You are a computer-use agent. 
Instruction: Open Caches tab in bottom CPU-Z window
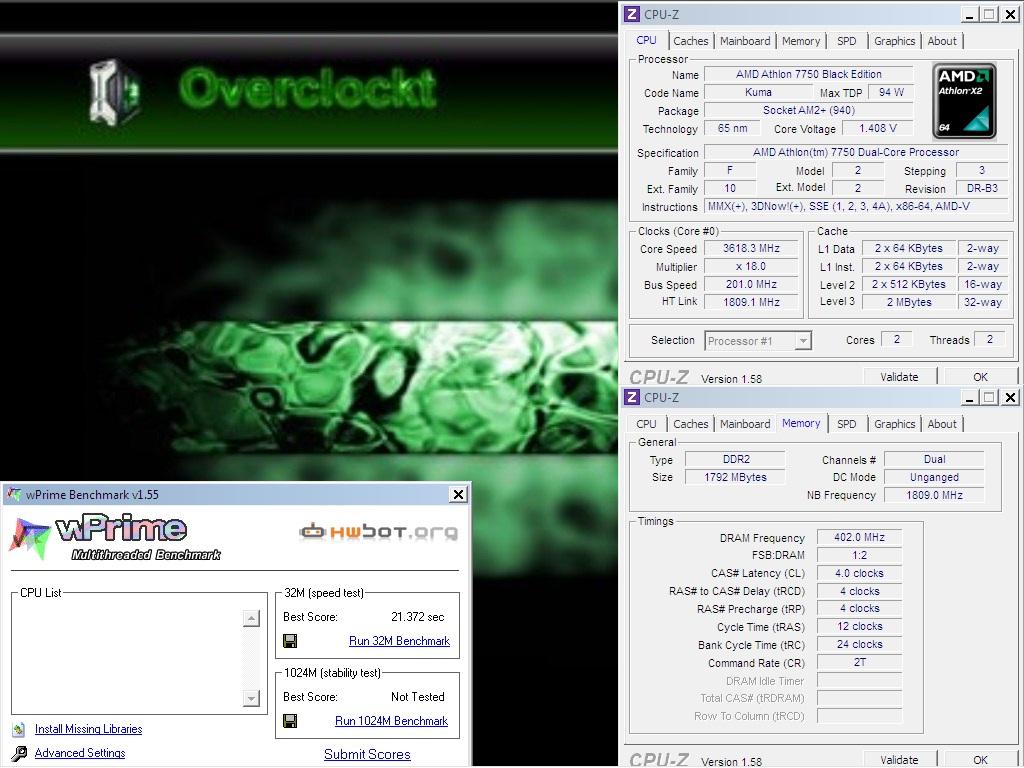pyautogui.click(x=690, y=424)
